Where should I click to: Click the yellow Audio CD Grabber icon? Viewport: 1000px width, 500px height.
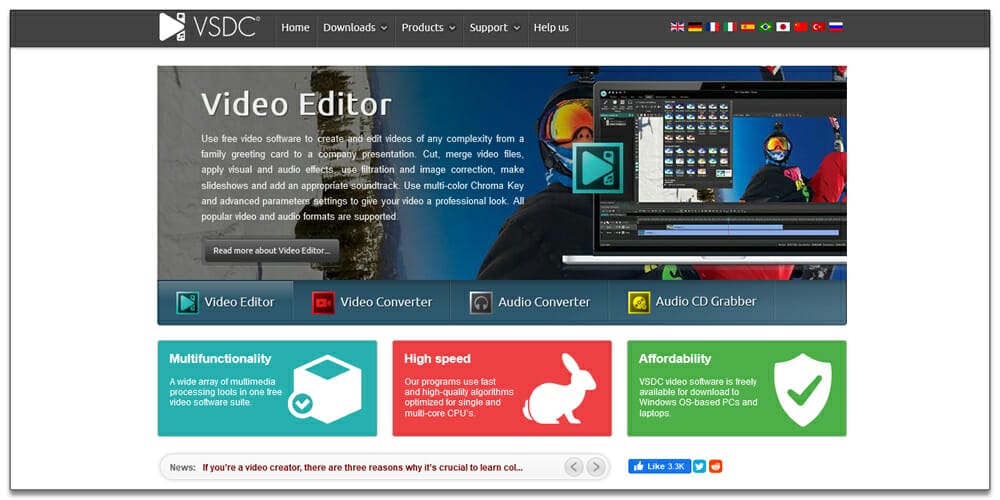click(639, 302)
